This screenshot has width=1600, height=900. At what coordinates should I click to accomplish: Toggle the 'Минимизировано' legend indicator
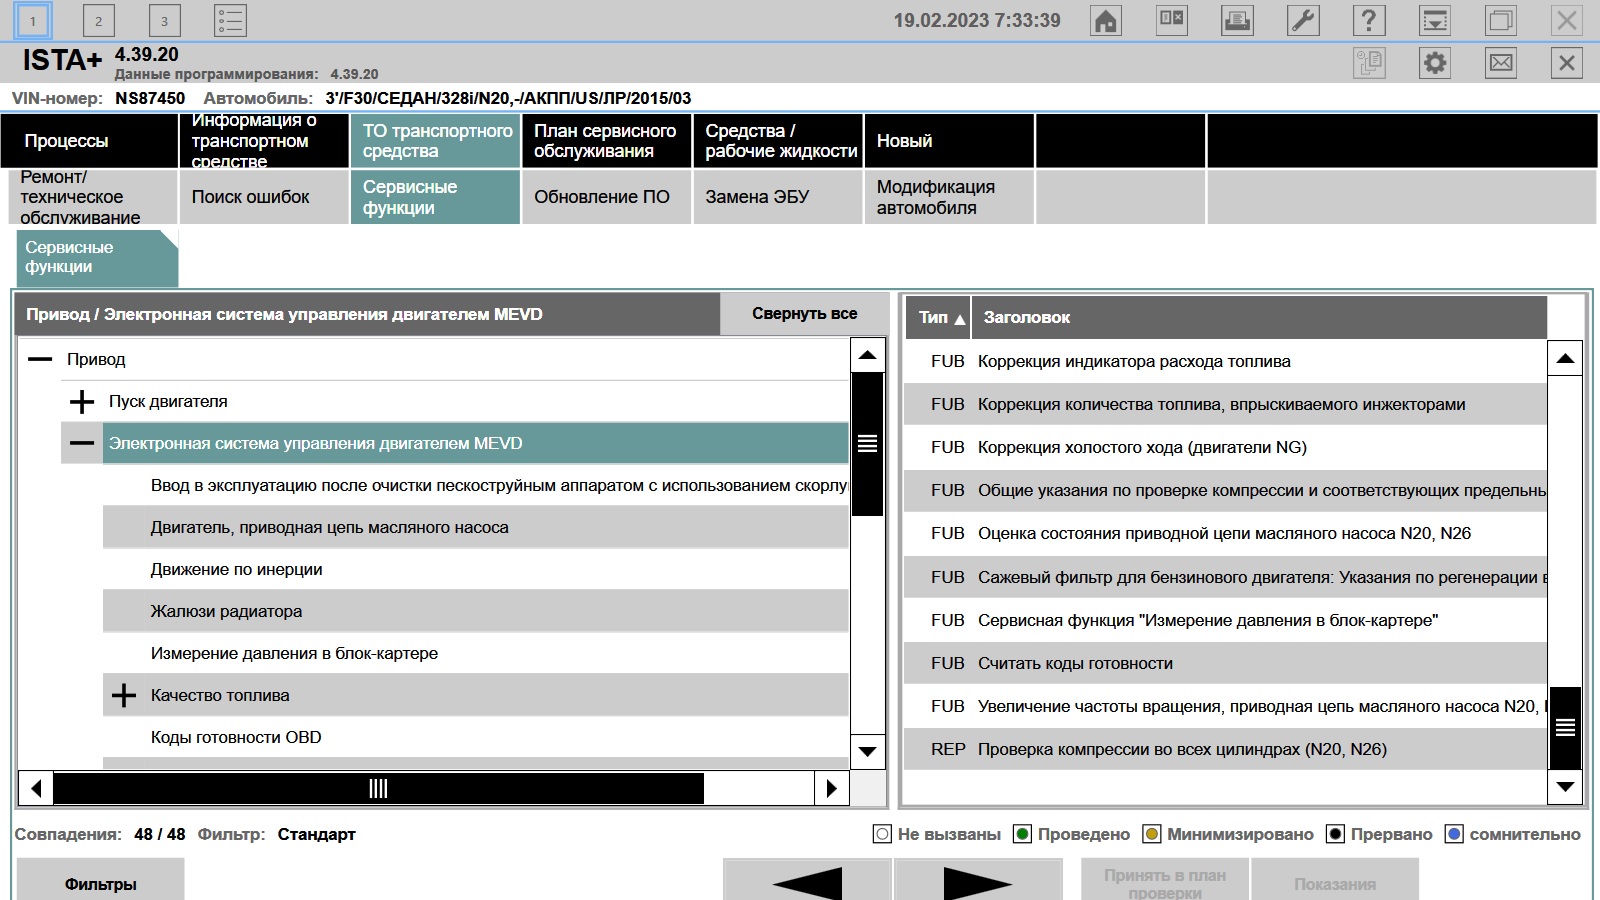(x=1152, y=834)
